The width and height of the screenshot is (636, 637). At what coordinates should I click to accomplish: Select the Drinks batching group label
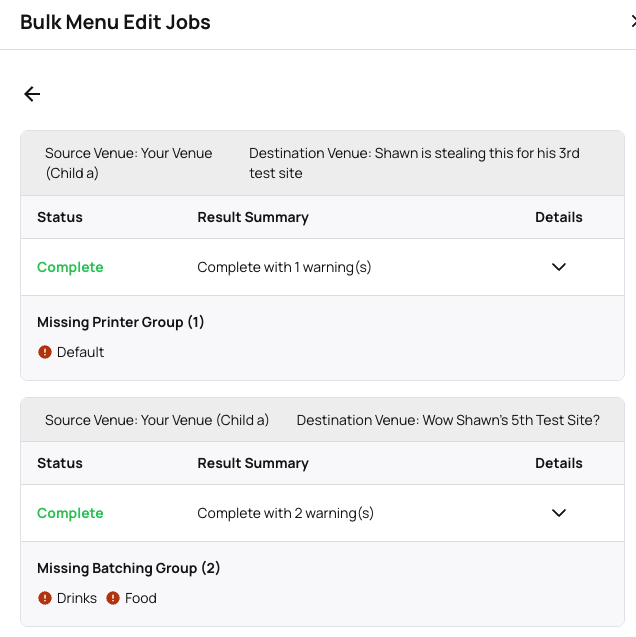pos(77,598)
